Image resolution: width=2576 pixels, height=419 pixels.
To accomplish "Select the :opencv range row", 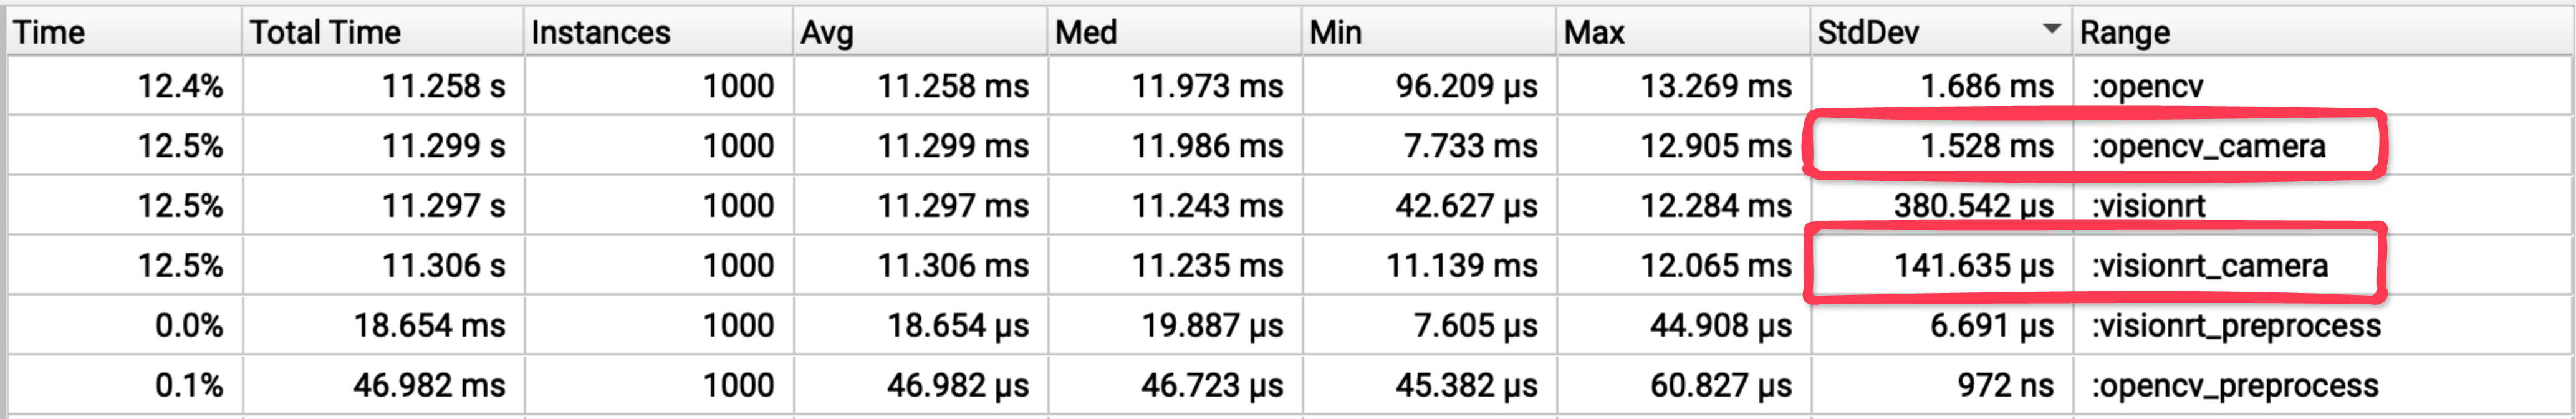I will click(2148, 86).
